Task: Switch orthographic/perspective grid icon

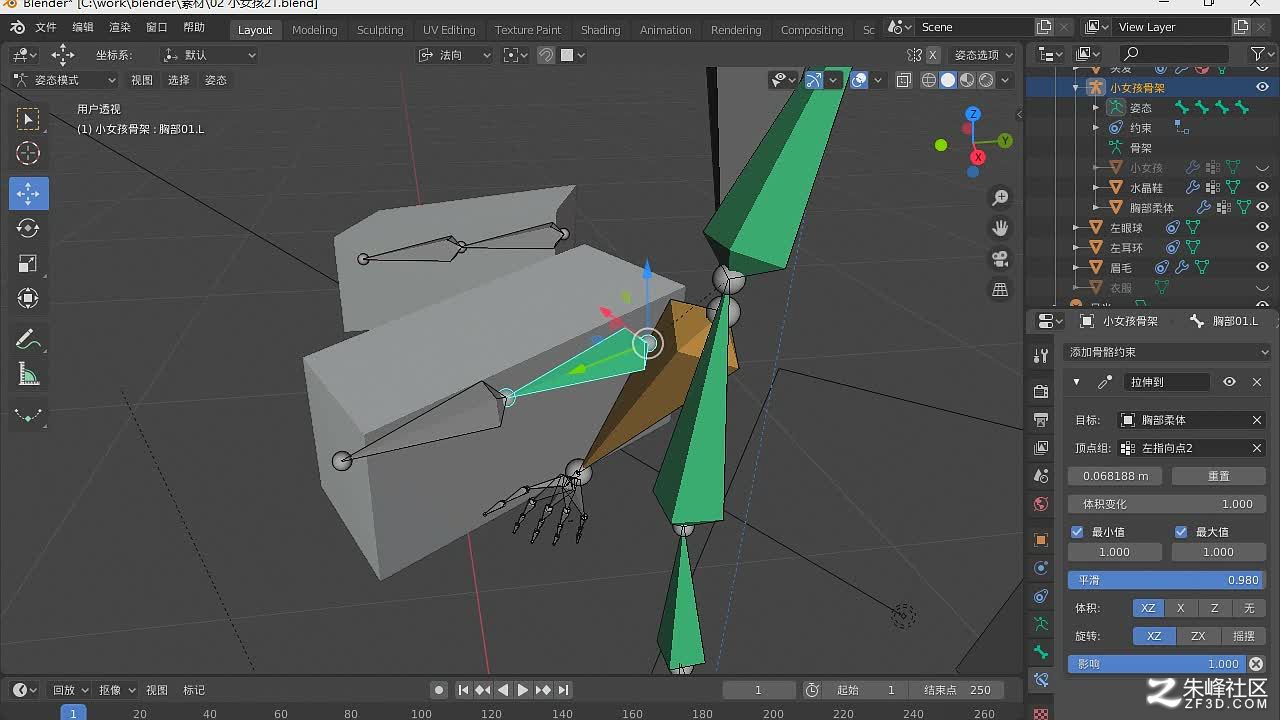Action: [x=999, y=290]
